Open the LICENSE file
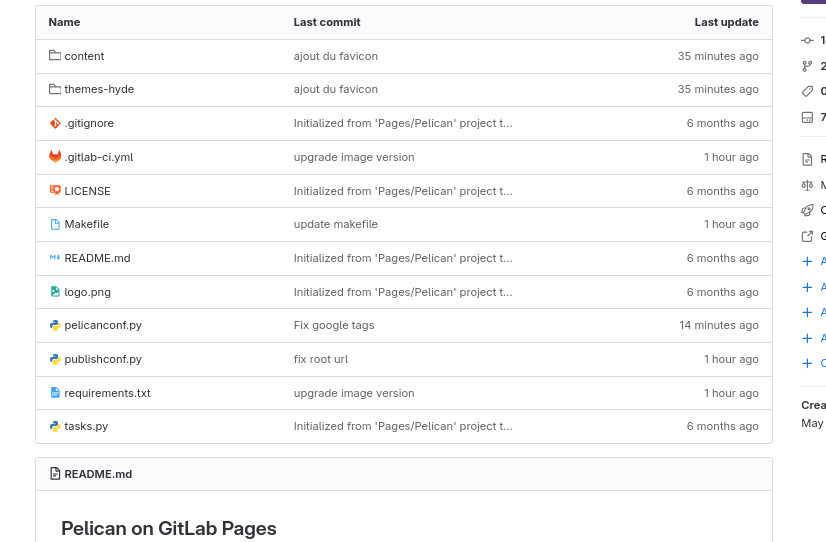The image size is (826, 542). [87, 191]
